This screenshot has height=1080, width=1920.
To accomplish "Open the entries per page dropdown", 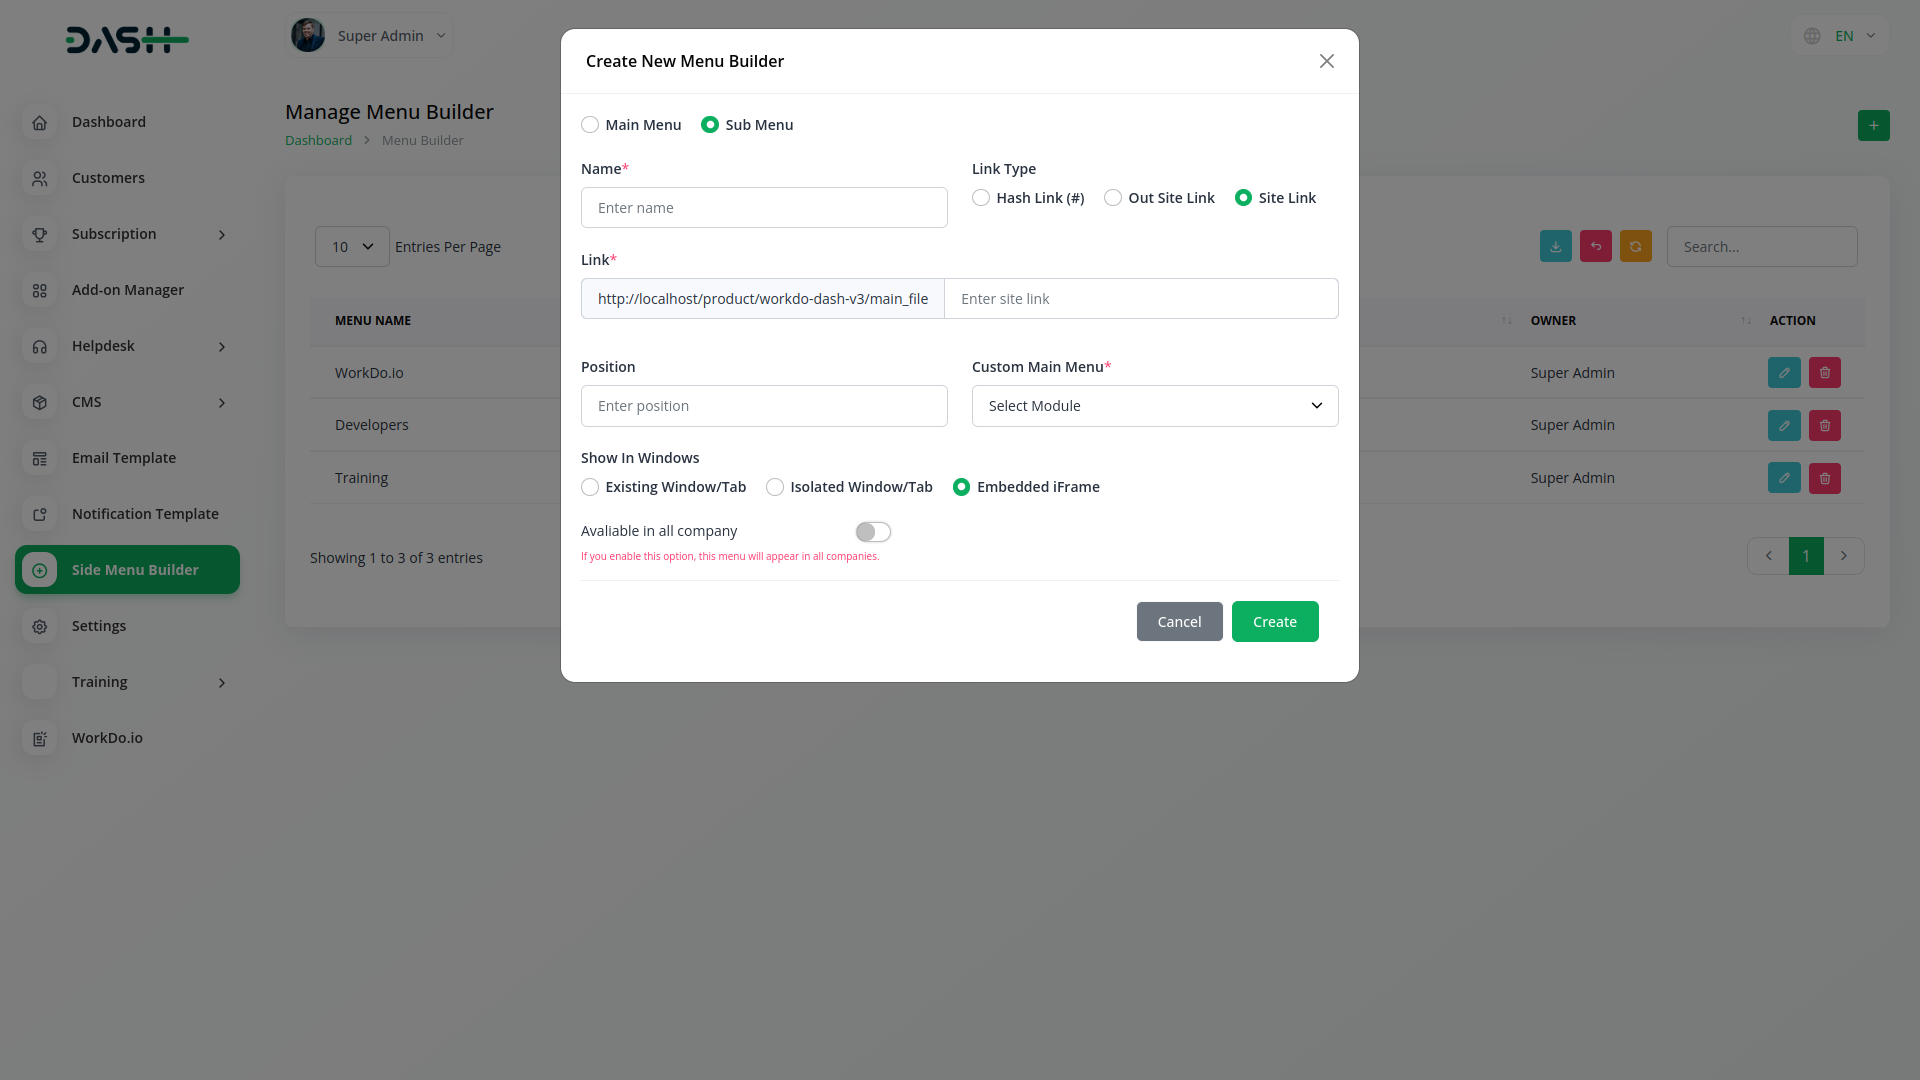I will [x=352, y=247].
